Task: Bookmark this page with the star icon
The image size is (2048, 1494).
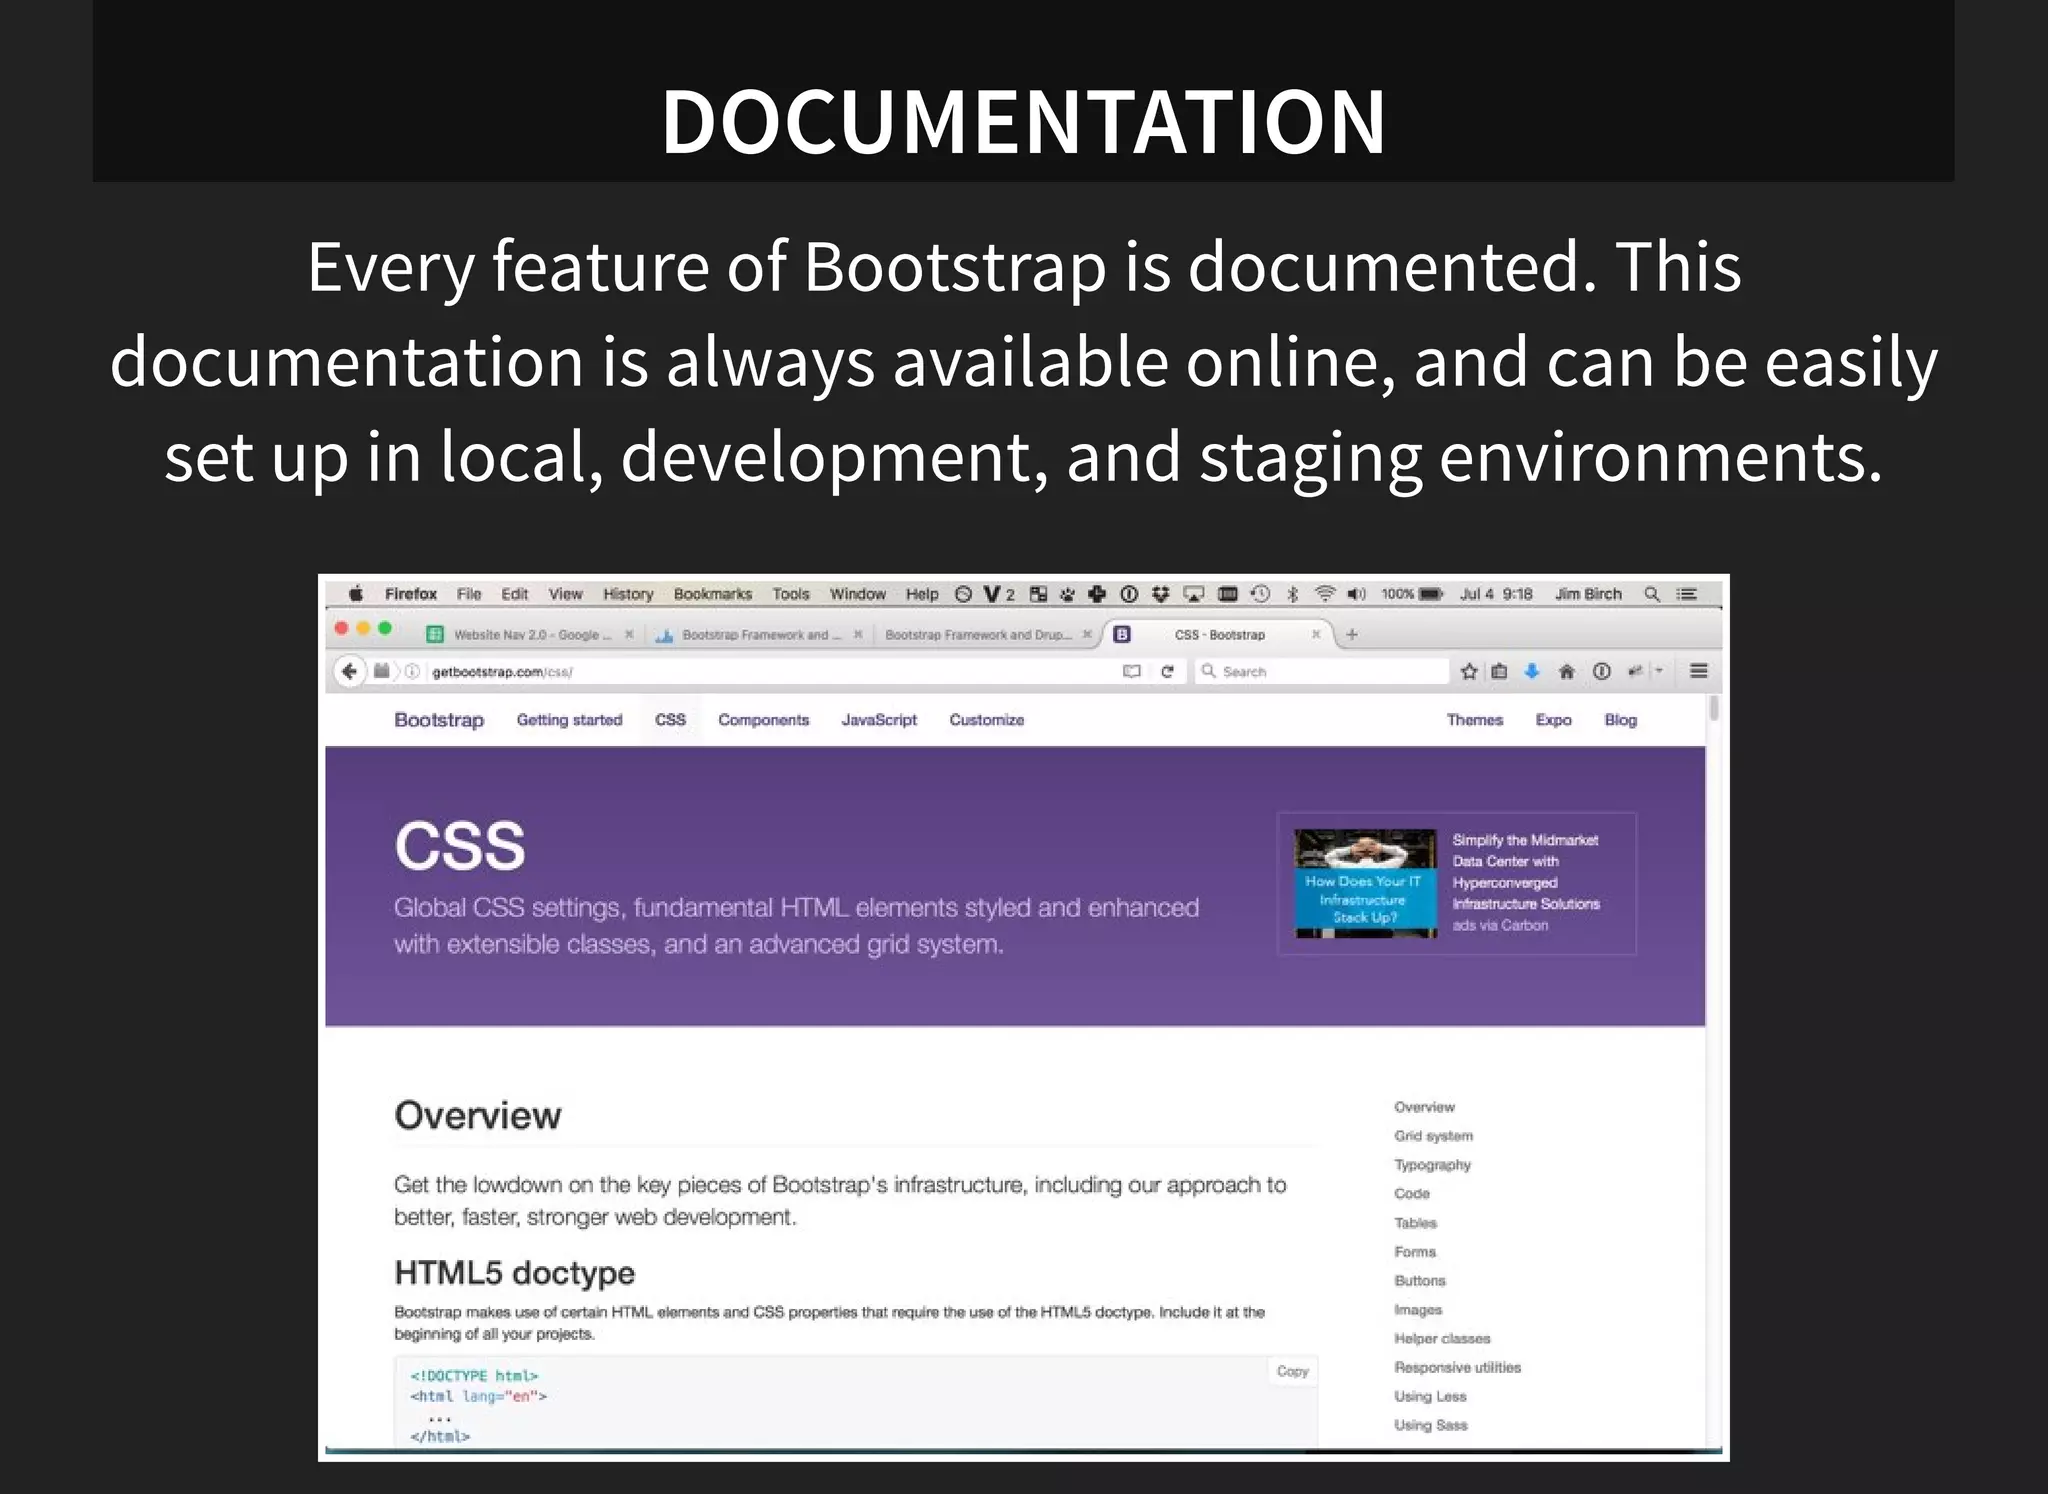Action: coord(1469,672)
